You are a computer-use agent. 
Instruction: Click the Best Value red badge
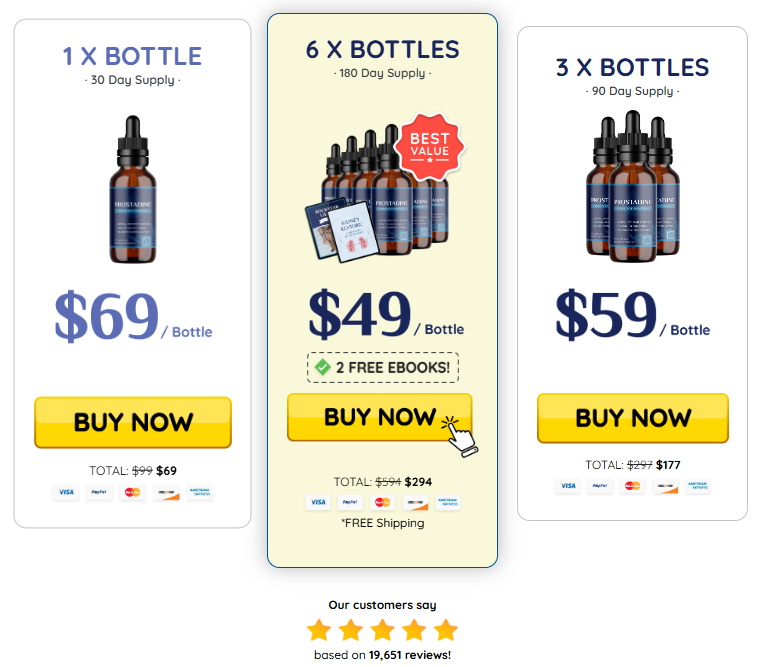429,146
